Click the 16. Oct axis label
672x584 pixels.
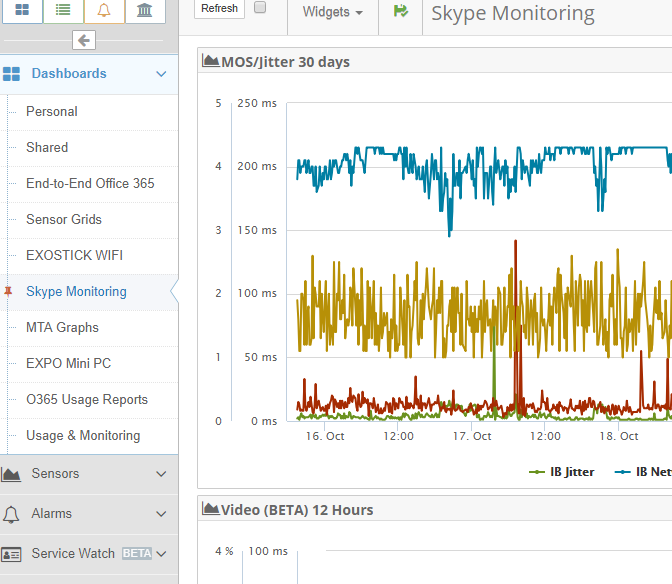(325, 436)
